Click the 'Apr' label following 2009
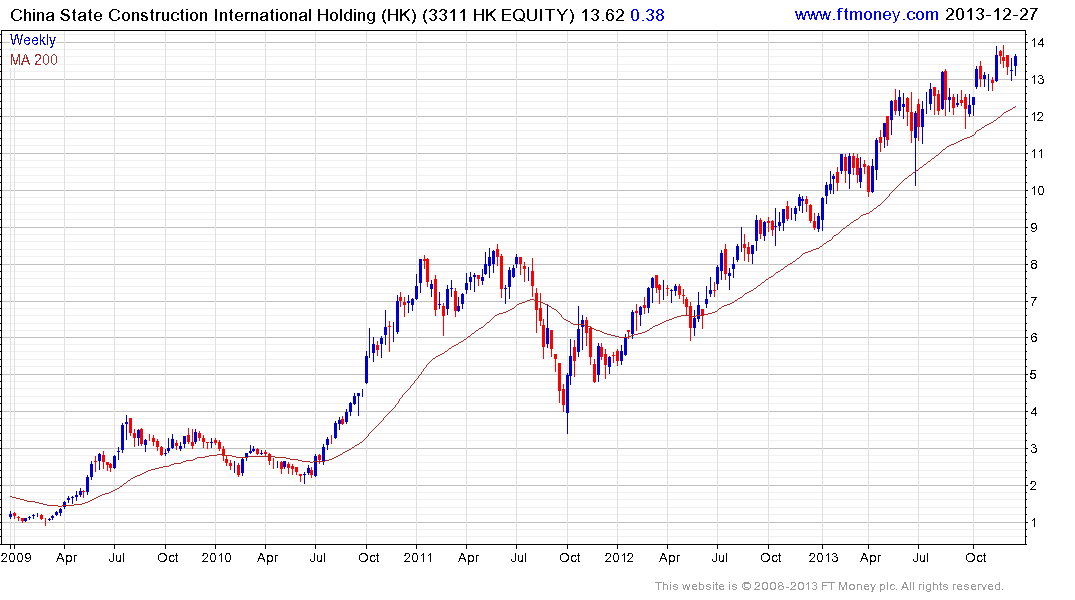 point(67,557)
